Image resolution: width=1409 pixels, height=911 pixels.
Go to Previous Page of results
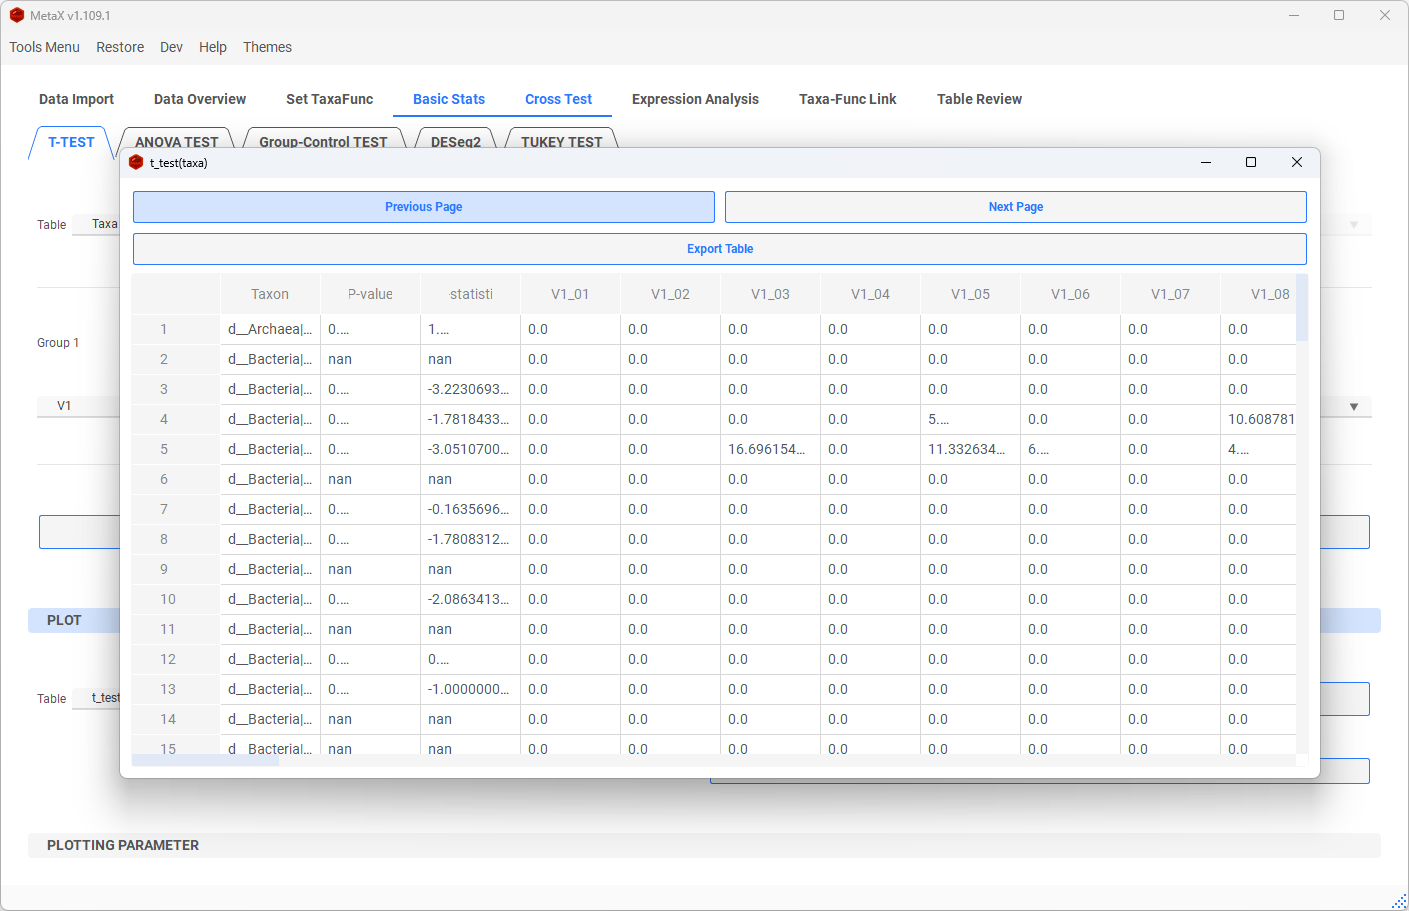[424, 207]
